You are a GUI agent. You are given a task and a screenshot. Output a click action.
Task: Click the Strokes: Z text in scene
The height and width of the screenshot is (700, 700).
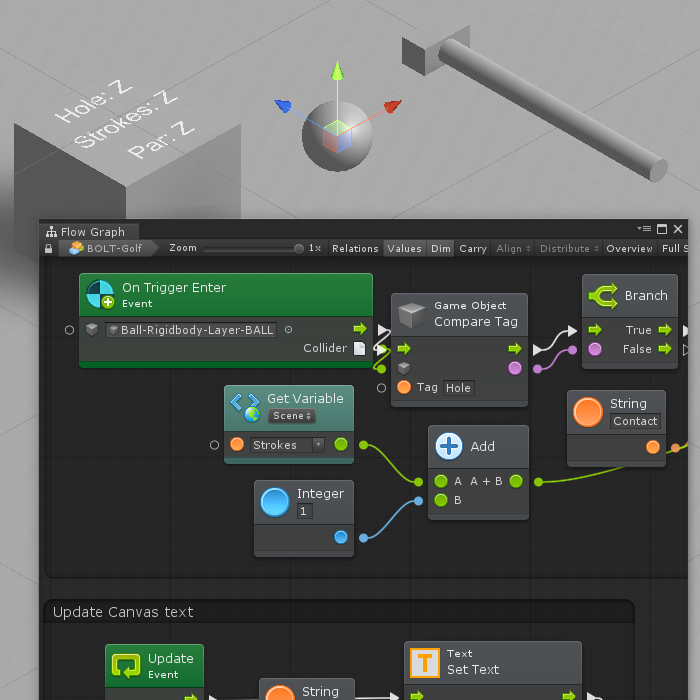[x=125, y=119]
